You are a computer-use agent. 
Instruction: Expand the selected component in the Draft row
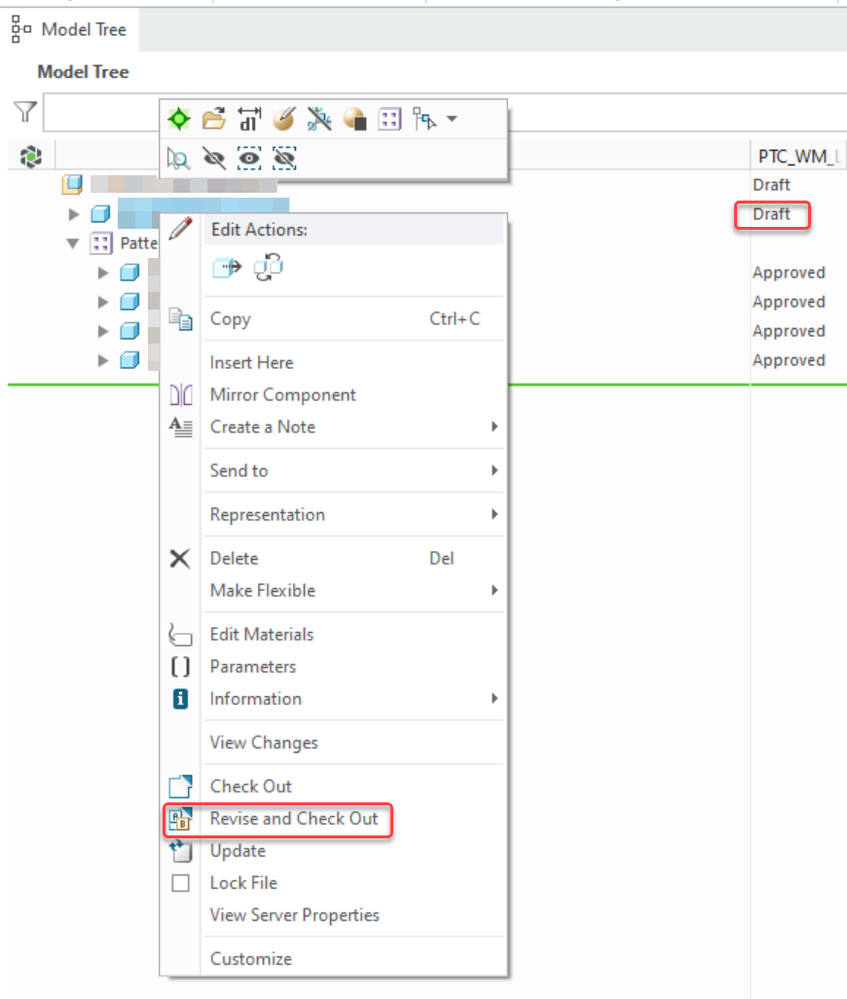[x=74, y=214]
